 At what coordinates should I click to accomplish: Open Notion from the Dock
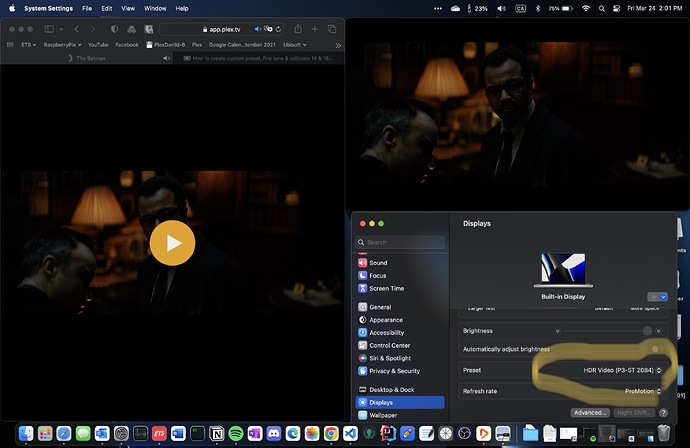[217, 434]
